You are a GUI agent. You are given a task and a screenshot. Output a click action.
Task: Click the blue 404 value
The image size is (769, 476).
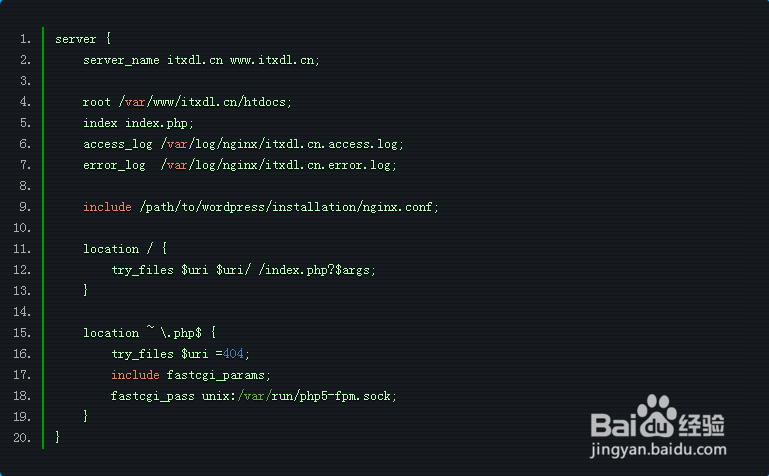233,353
